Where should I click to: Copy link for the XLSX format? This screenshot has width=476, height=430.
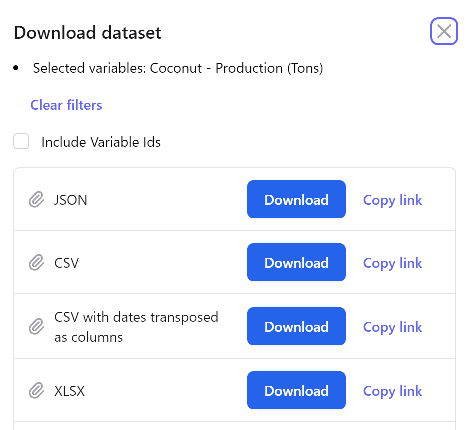click(392, 391)
